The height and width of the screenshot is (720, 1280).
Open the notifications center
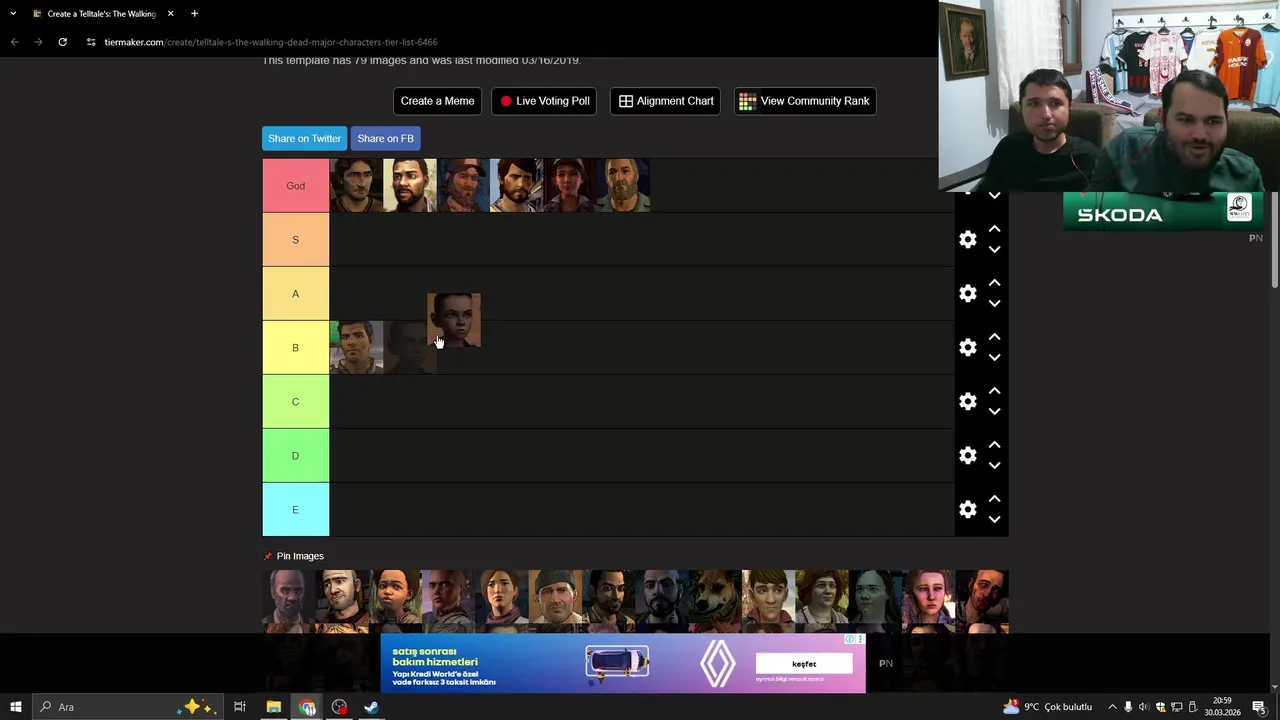pos(1259,707)
